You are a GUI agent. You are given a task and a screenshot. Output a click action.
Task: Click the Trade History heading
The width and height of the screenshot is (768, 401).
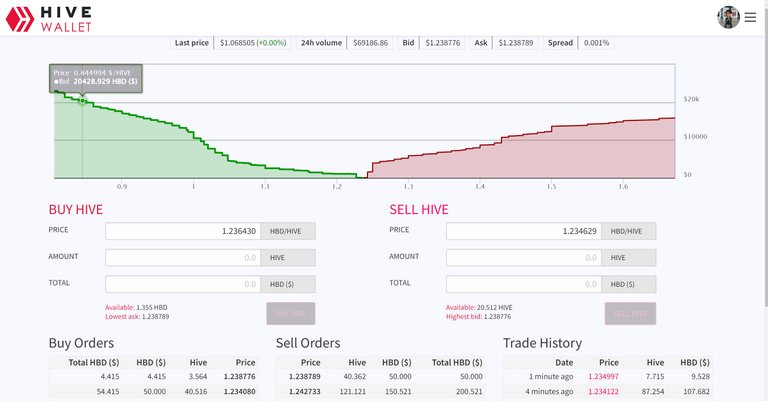tap(542, 343)
